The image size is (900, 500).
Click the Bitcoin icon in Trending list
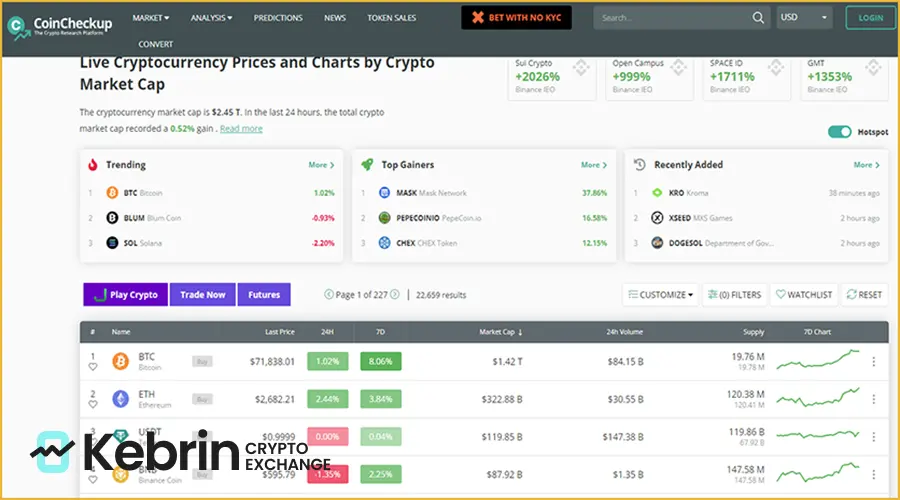[112, 193]
